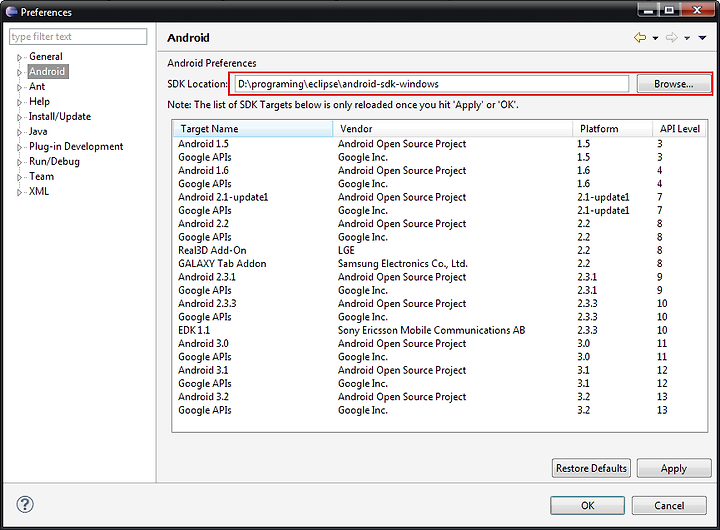Expand the Ant tree node
Screen dimensions: 720x530
(19, 87)
